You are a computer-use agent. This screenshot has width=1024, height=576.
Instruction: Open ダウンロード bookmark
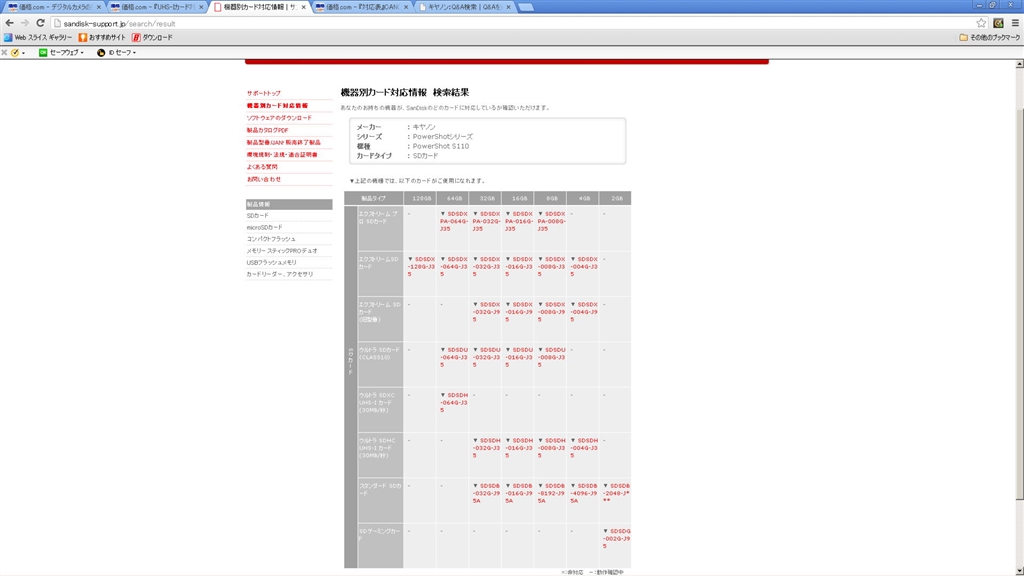(x=153, y=38)
